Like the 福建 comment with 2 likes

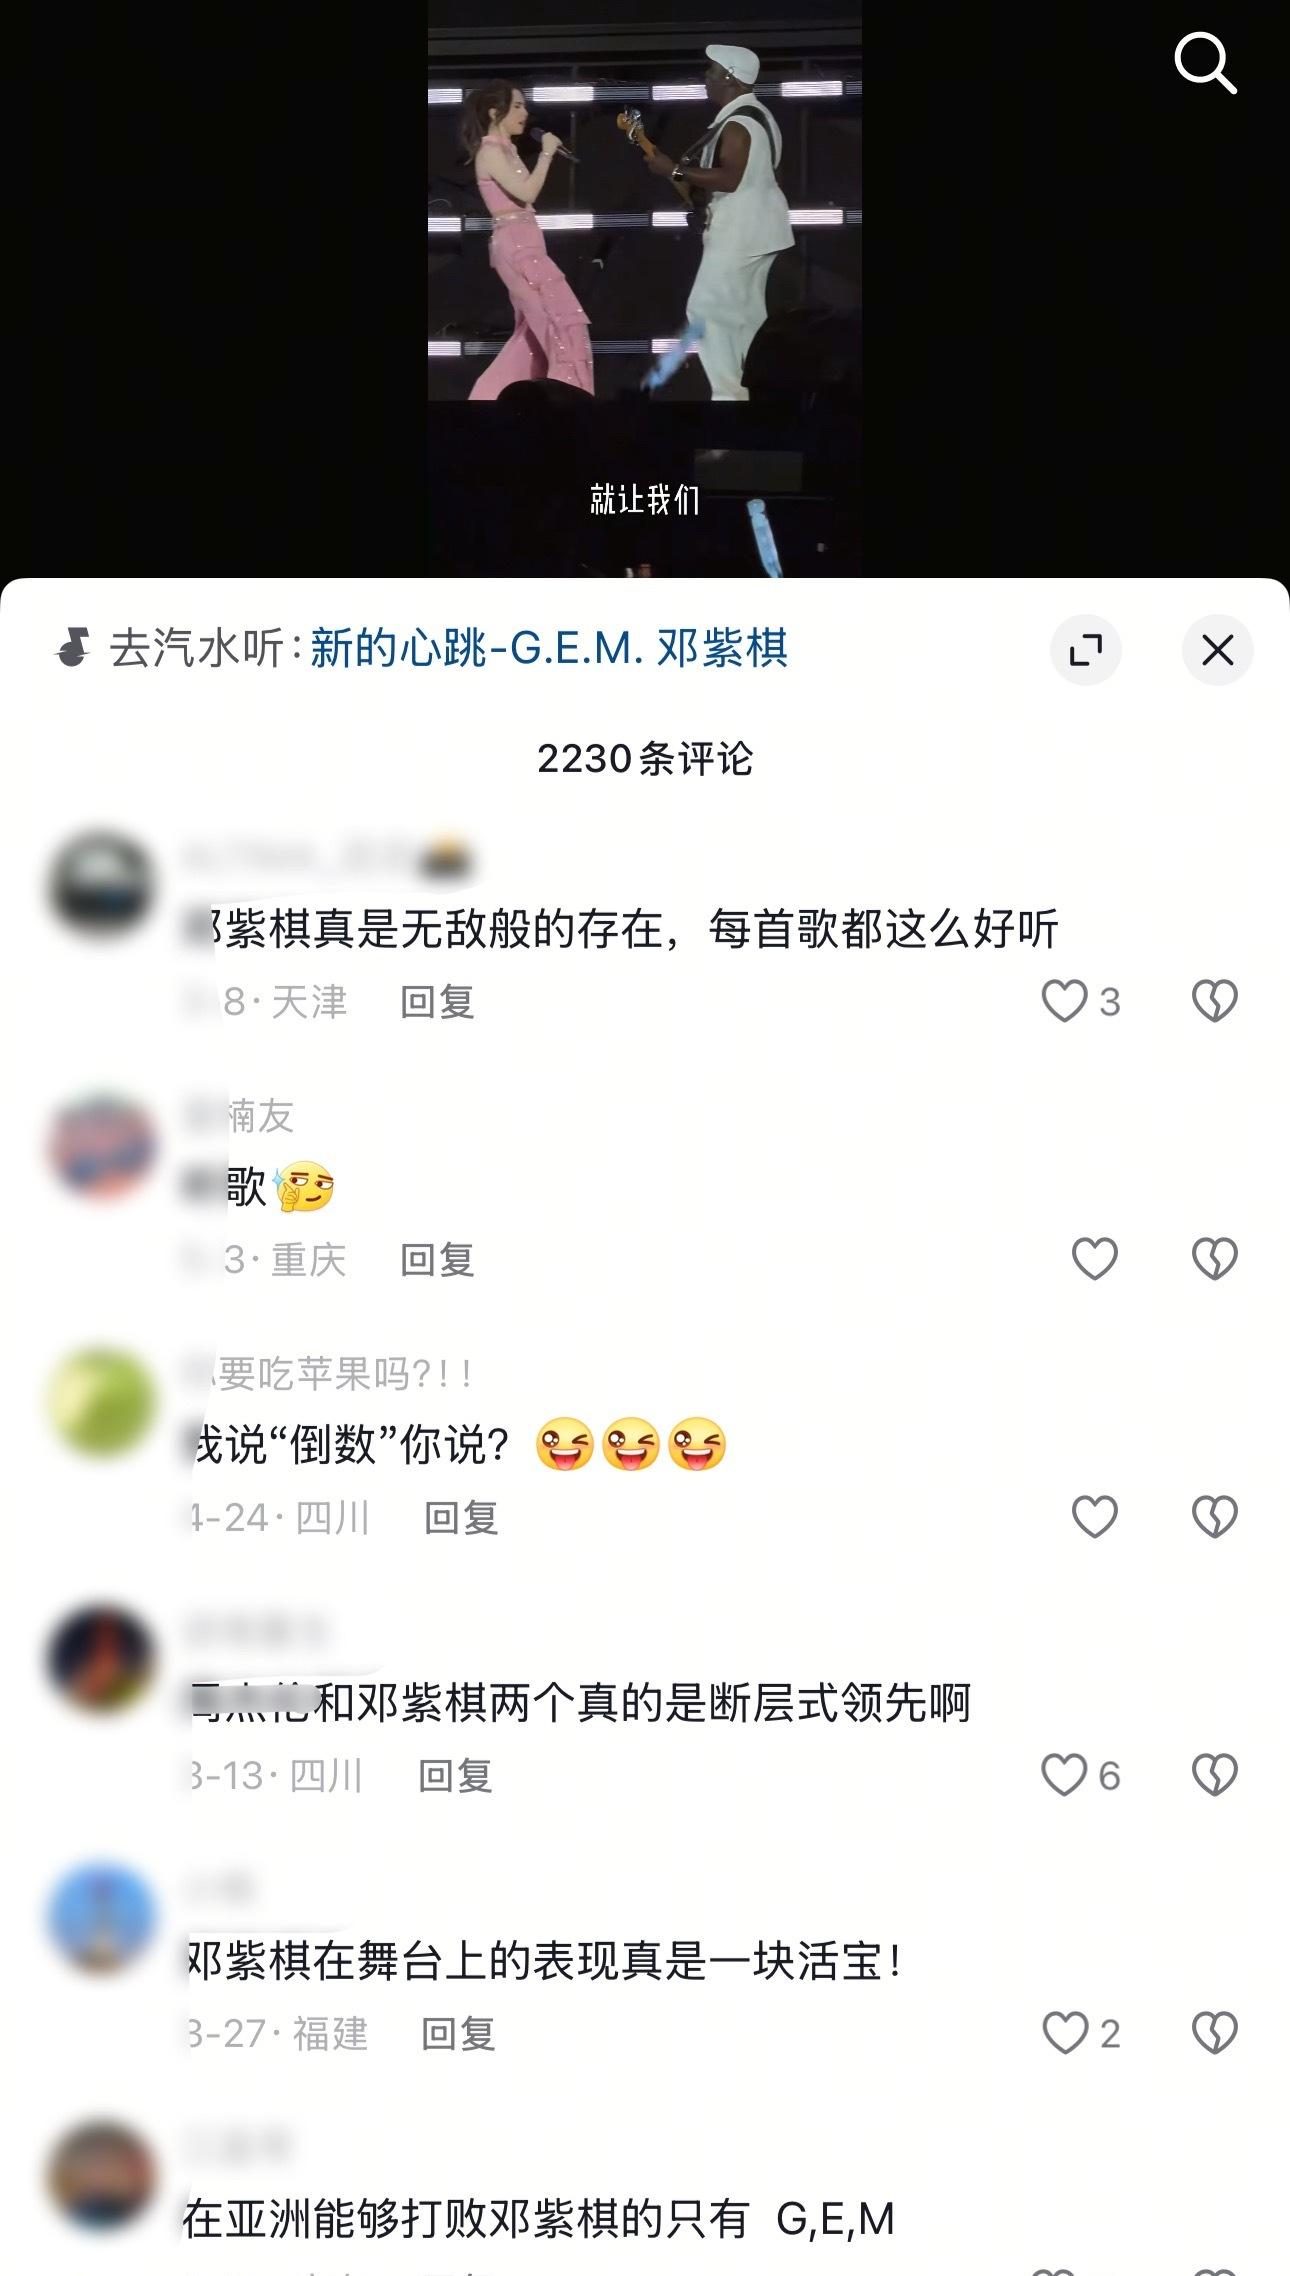click(1064, 2033)
